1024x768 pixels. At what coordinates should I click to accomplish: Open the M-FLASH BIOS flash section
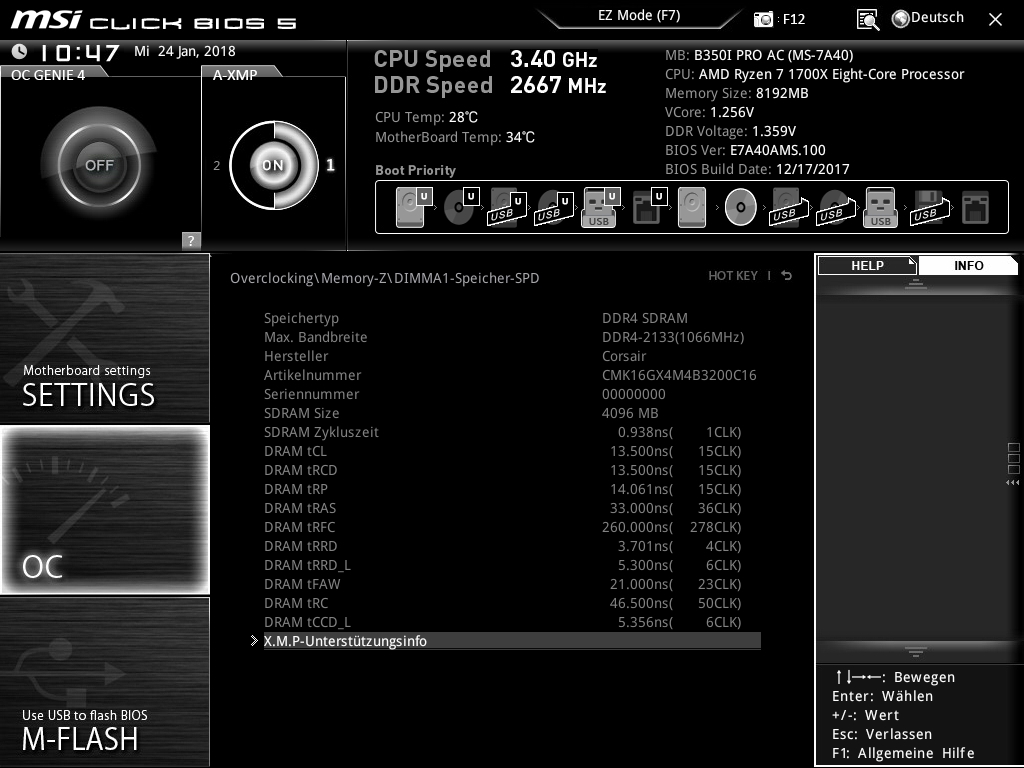(x=105, y=681)
